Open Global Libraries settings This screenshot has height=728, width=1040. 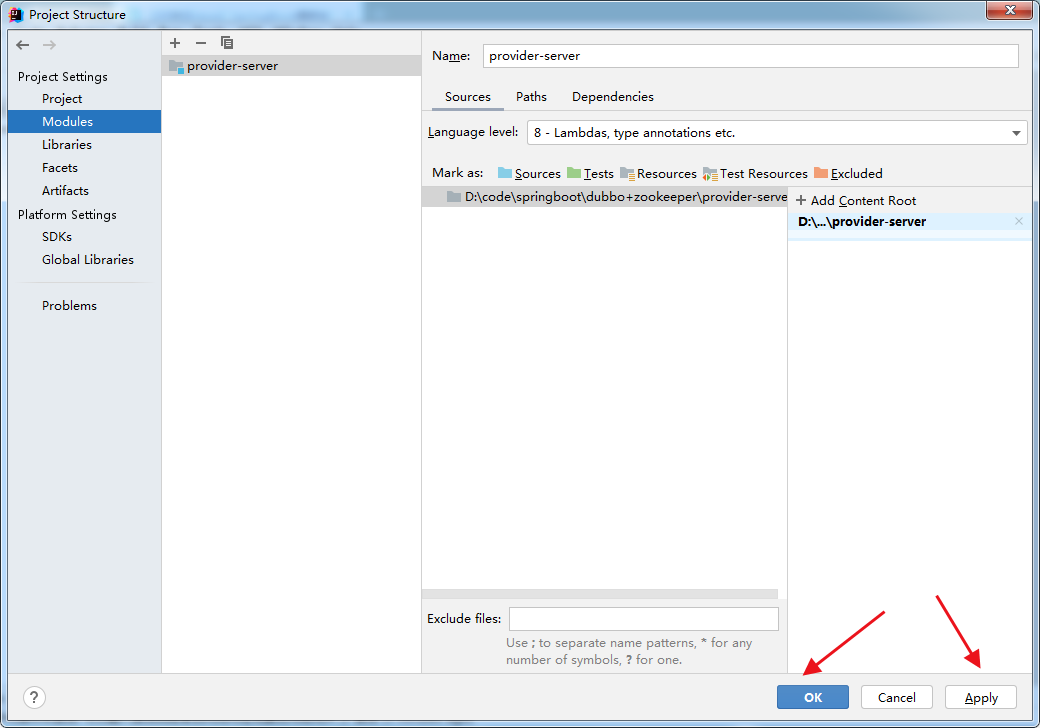88,260
